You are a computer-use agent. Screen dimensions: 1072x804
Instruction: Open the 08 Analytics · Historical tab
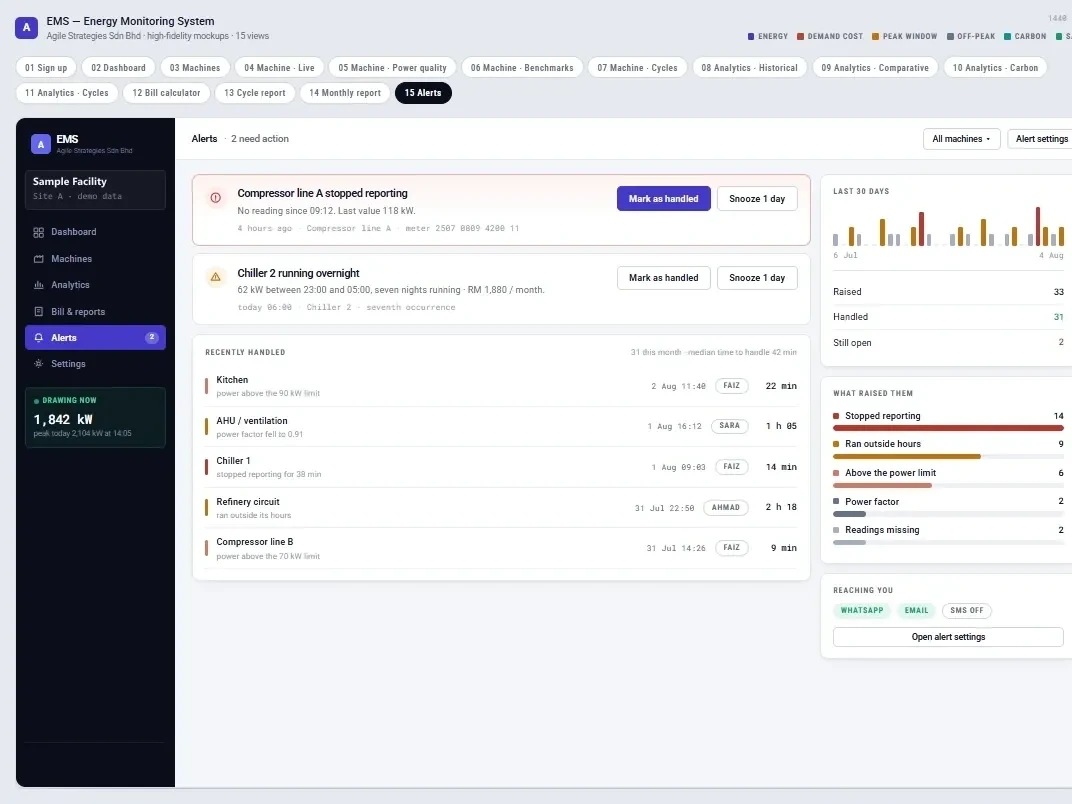pyautogui.click(x=749, y=68)
